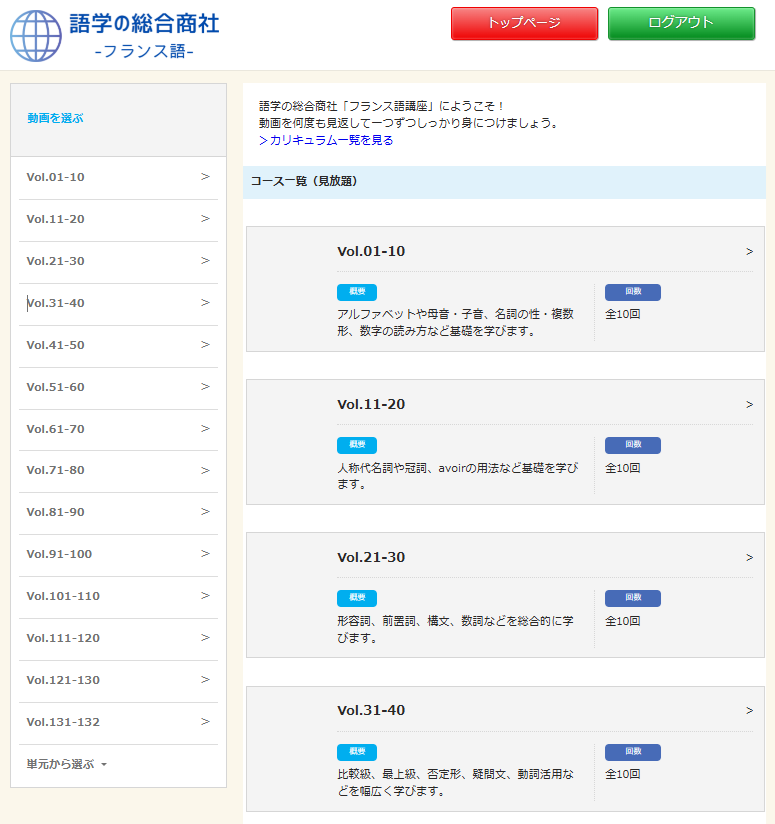Click the arrow beside sidebar Vol.71-80
Image resolution: width=775 pixels, height=824 pixels.
click(205, 470)
